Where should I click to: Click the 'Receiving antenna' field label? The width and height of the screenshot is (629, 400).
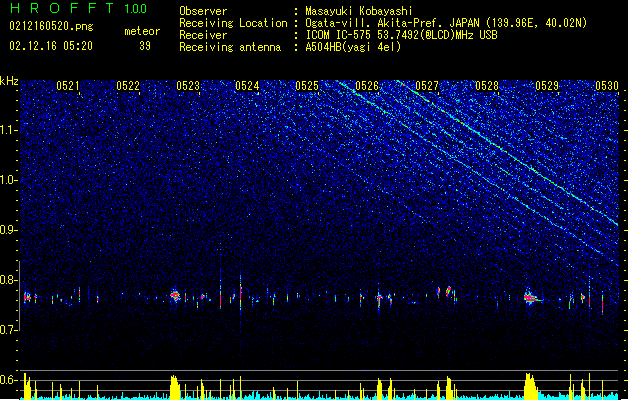coord(230,47)
